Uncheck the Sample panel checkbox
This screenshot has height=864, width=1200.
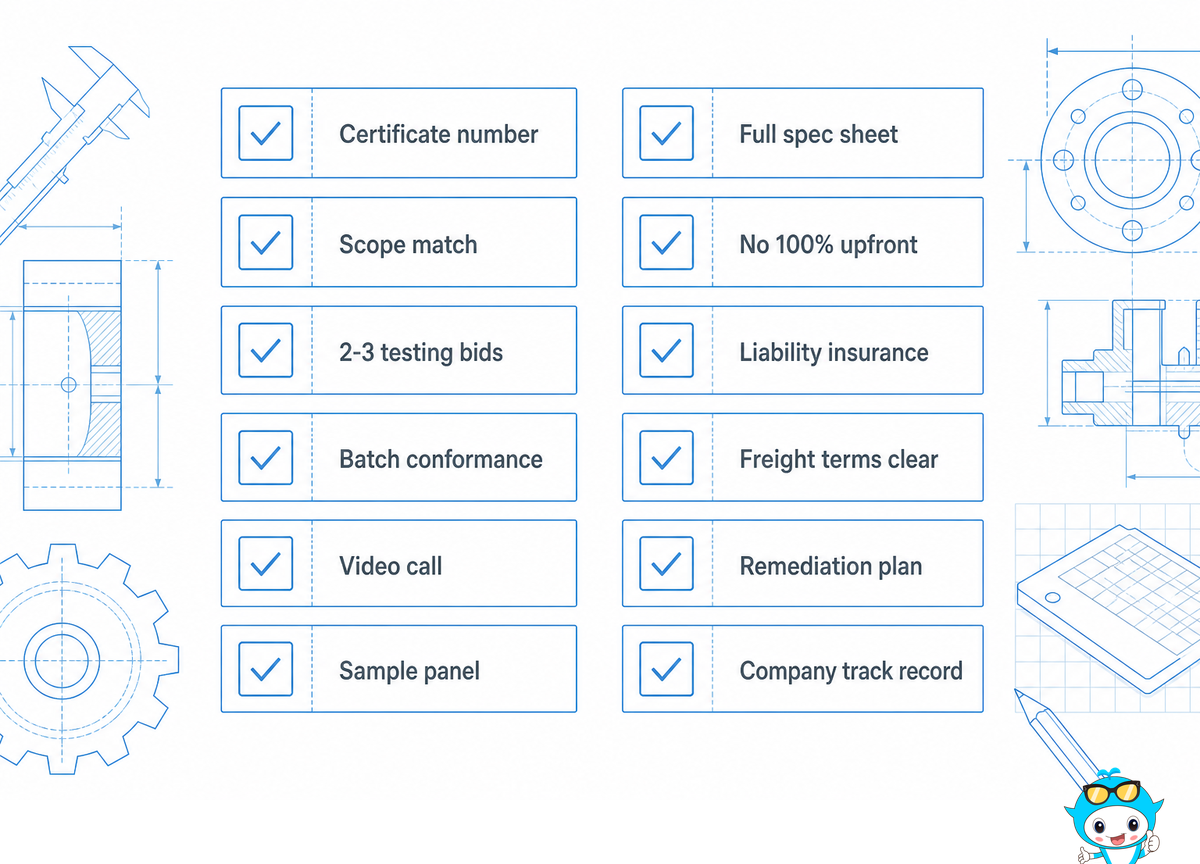click(x=266, y=669)
